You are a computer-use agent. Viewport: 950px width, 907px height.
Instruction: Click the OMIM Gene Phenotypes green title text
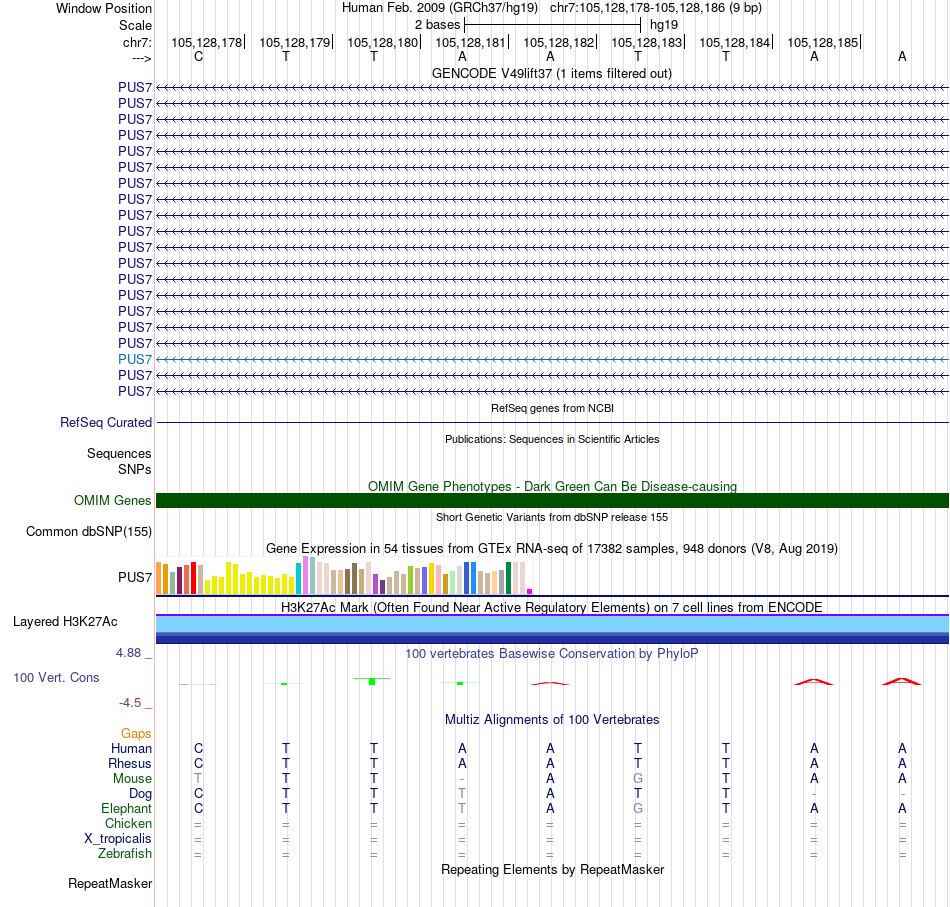coord(552,487)
